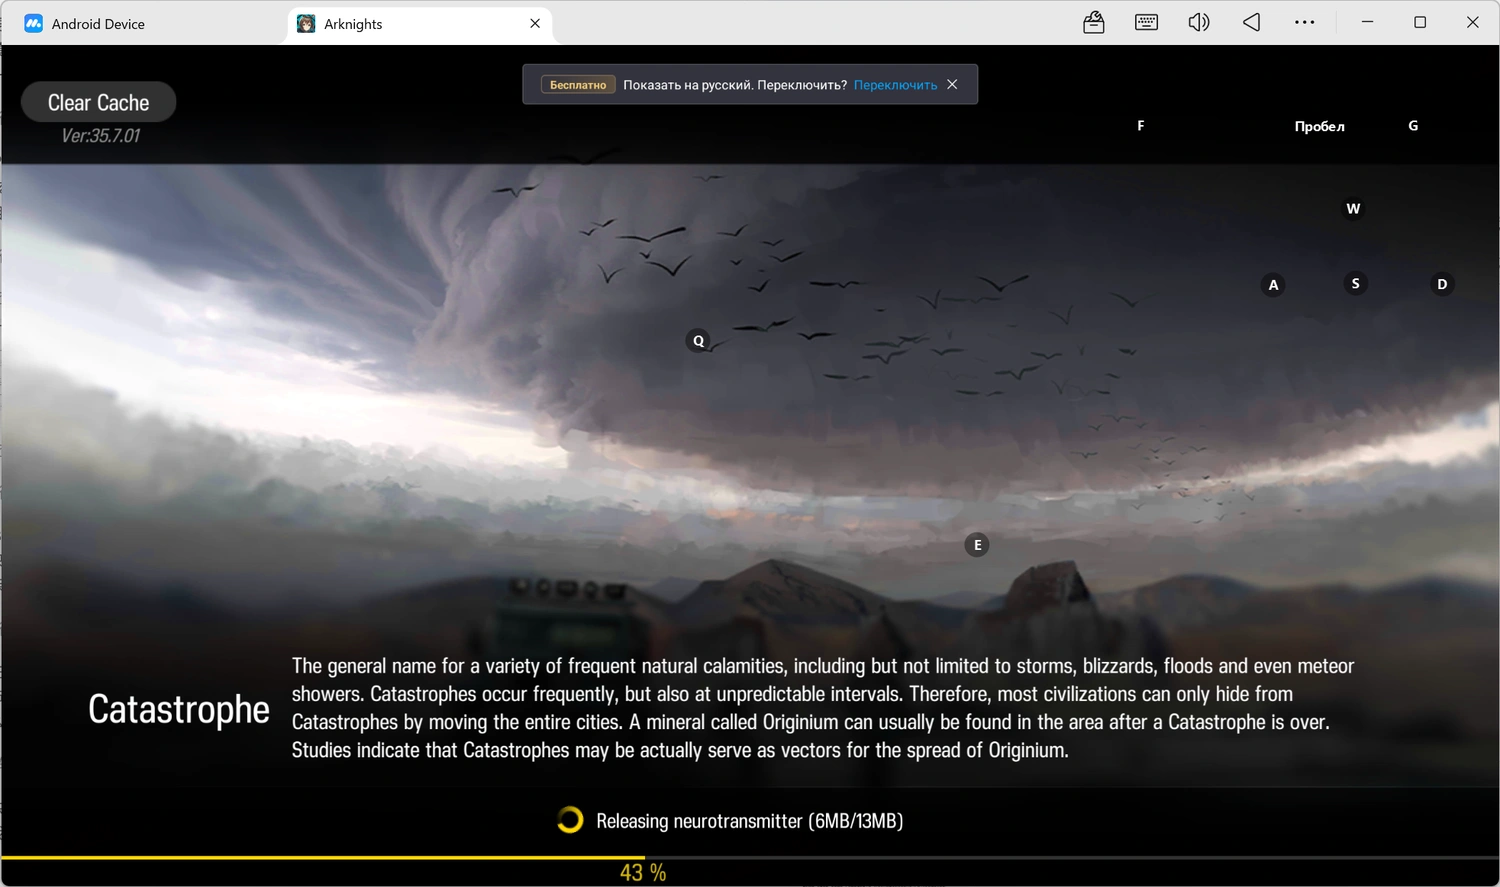The height and width of the screenshot is (887, 1500).
Task: Click the back triangle icon
Action: (x=1252, y=22)
